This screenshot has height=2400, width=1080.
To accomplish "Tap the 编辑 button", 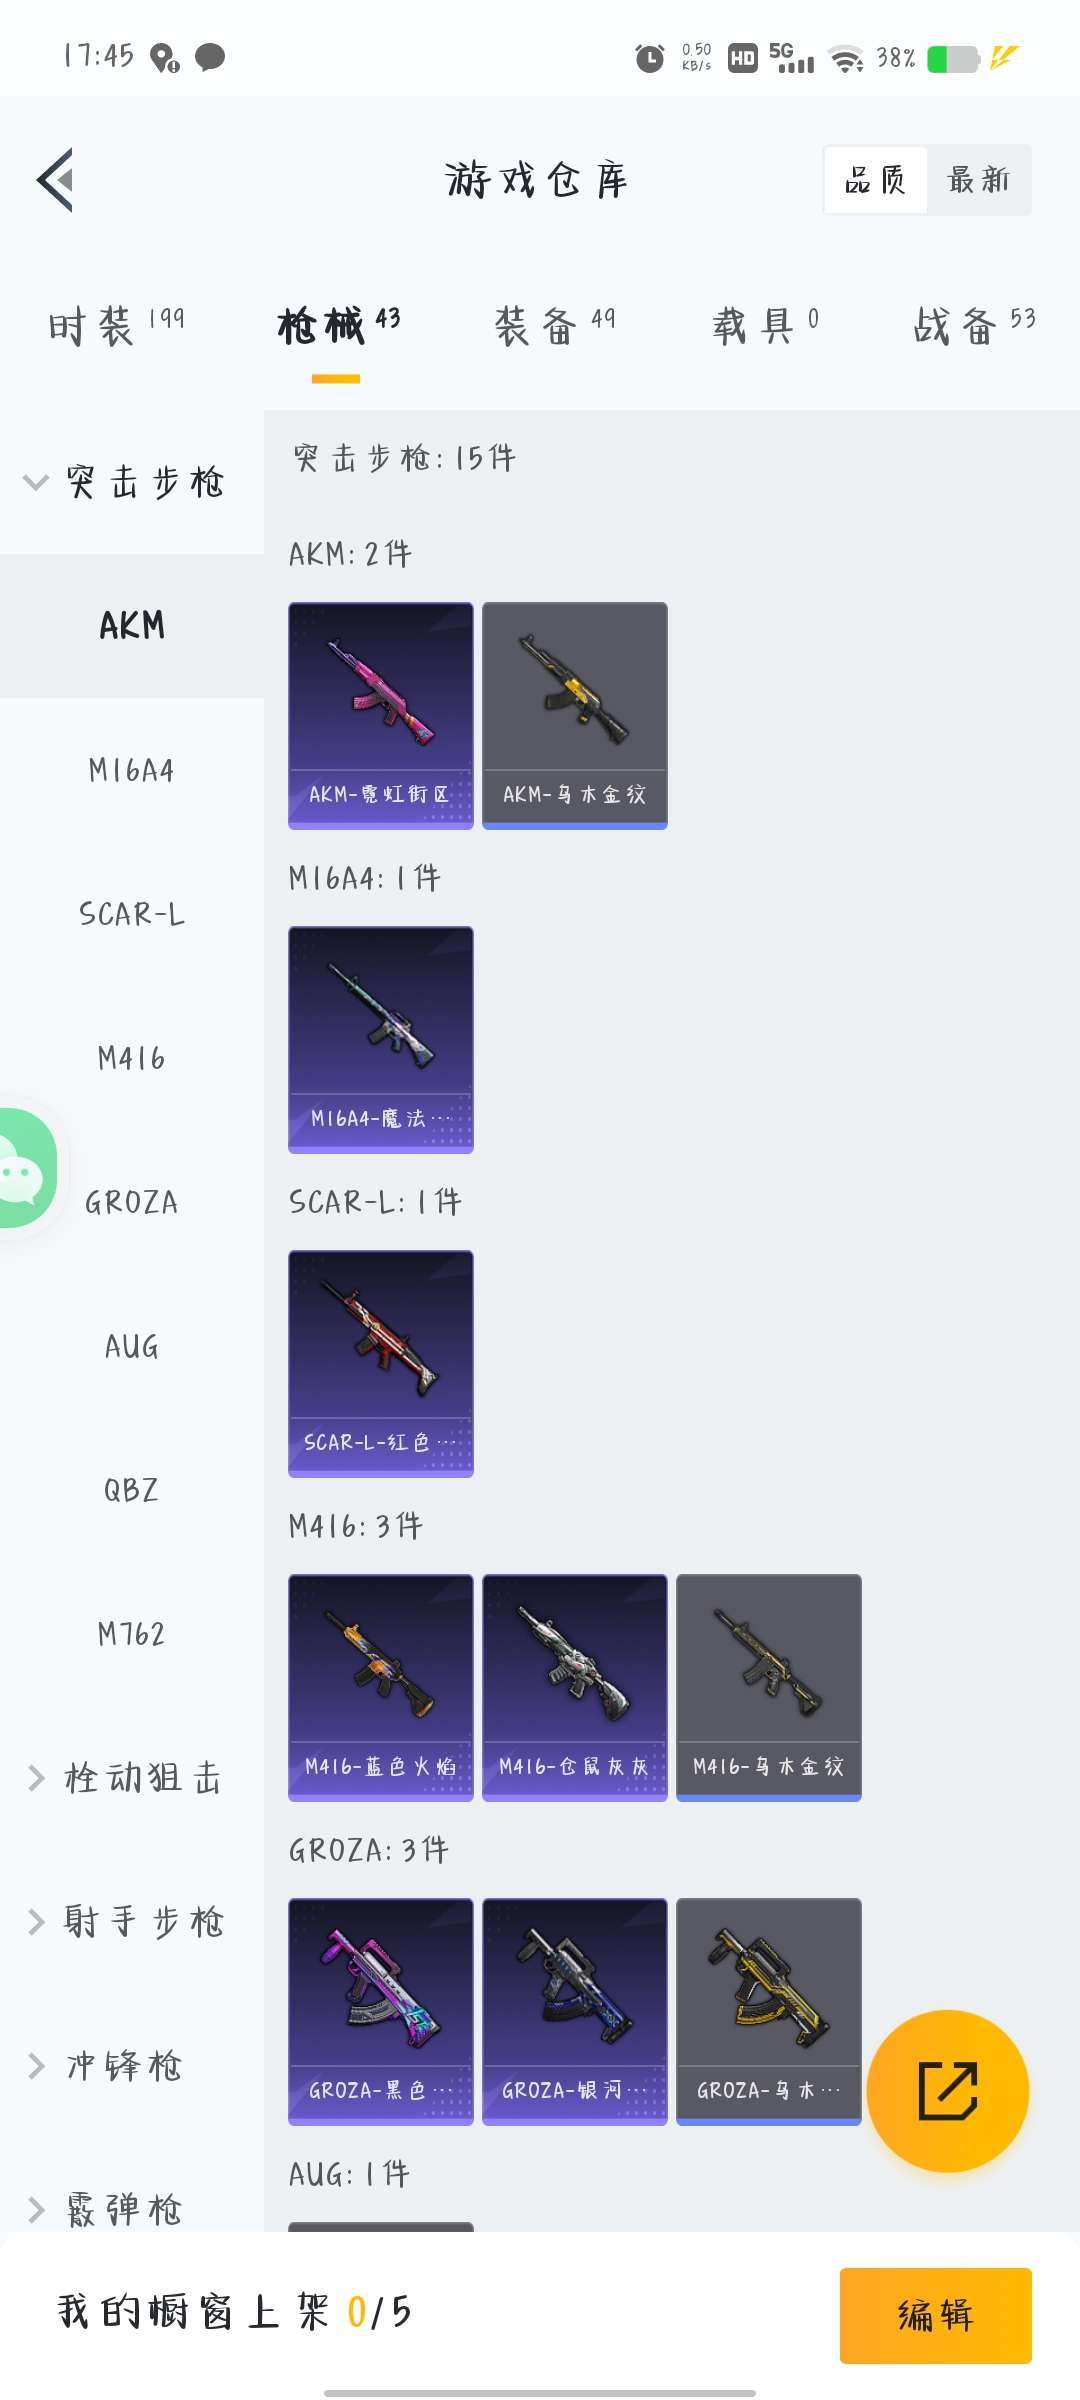I will pyautogui.click(x=935, y=2316).
